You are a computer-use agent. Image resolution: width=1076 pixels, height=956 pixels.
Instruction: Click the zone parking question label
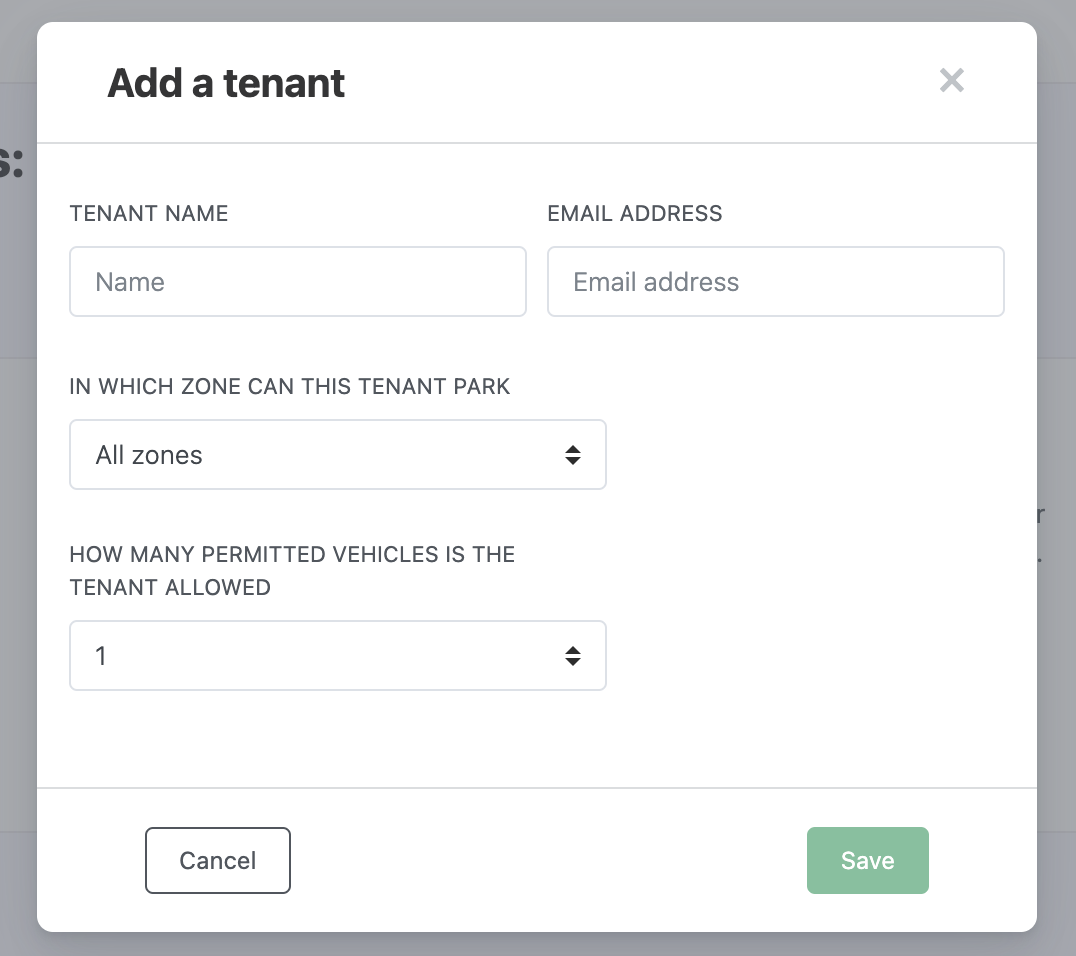[x=290, y=387]
